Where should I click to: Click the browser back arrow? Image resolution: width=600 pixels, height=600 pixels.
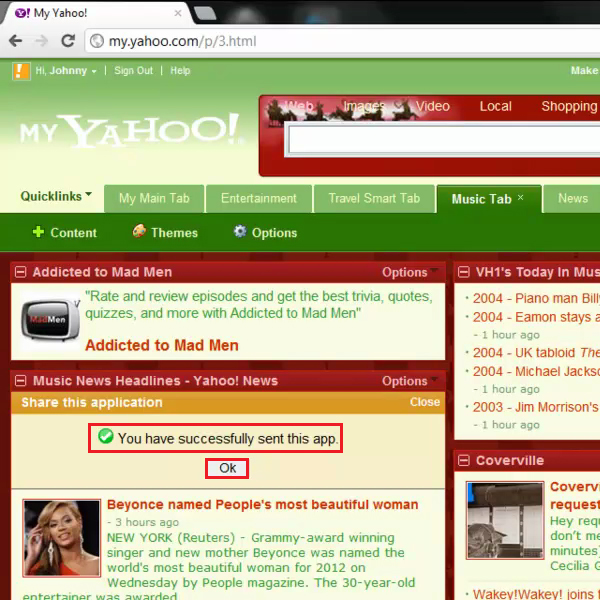pos(16,41)
